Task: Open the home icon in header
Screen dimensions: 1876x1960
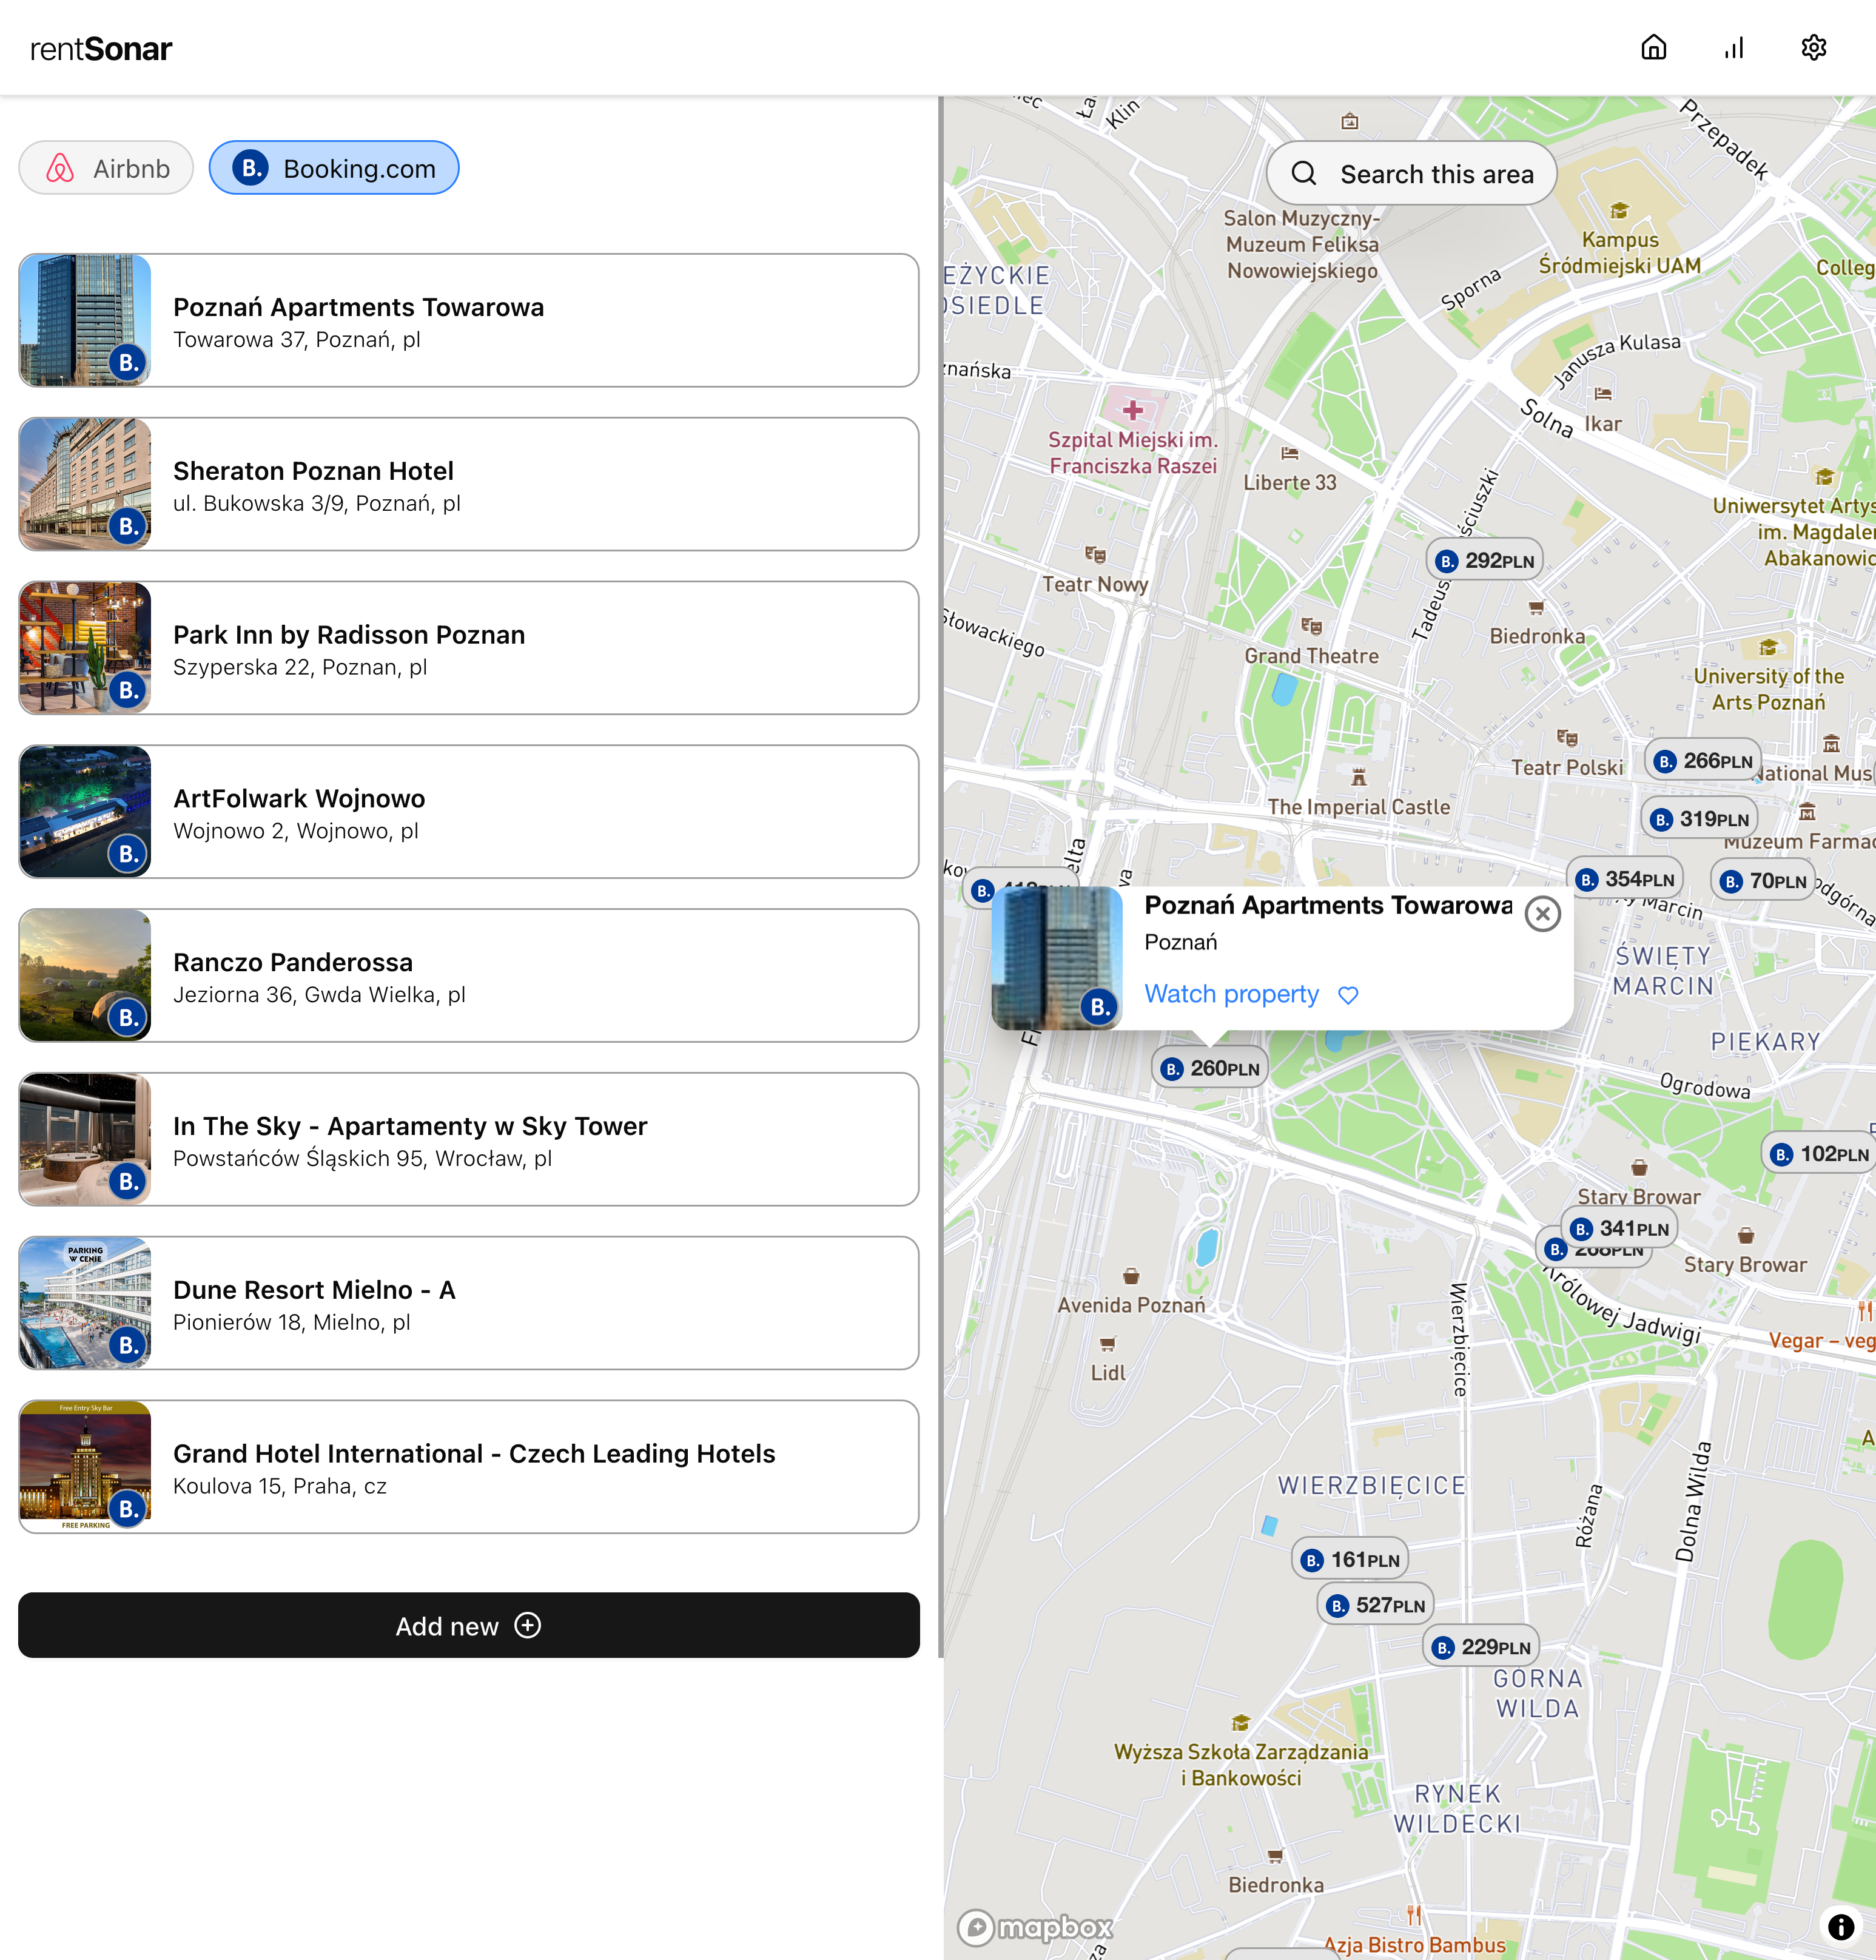Action: pos(1653,47)
